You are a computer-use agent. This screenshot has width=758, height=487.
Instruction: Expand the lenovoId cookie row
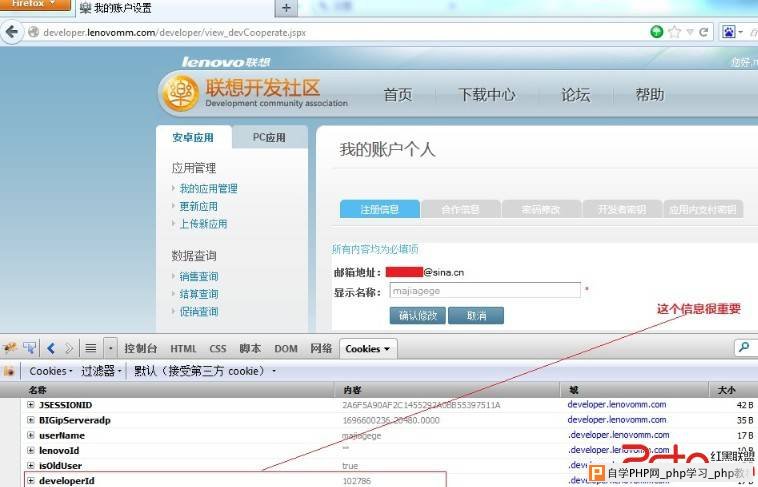31,450
